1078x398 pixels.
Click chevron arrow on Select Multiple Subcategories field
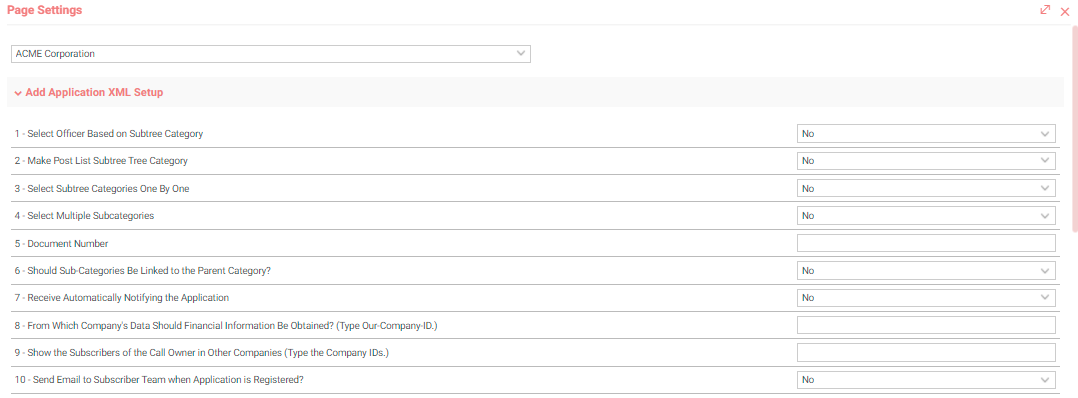tap(1045, 216)
